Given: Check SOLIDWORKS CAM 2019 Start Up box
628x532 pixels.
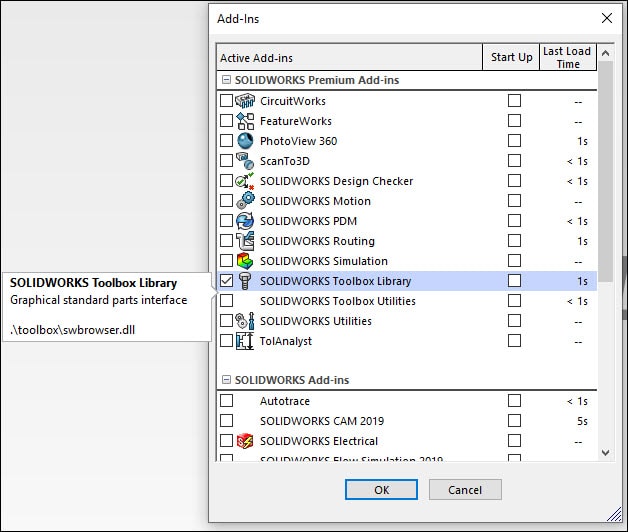Looking at the screenshot, I should pyautogui.click(x=514, y=421).
